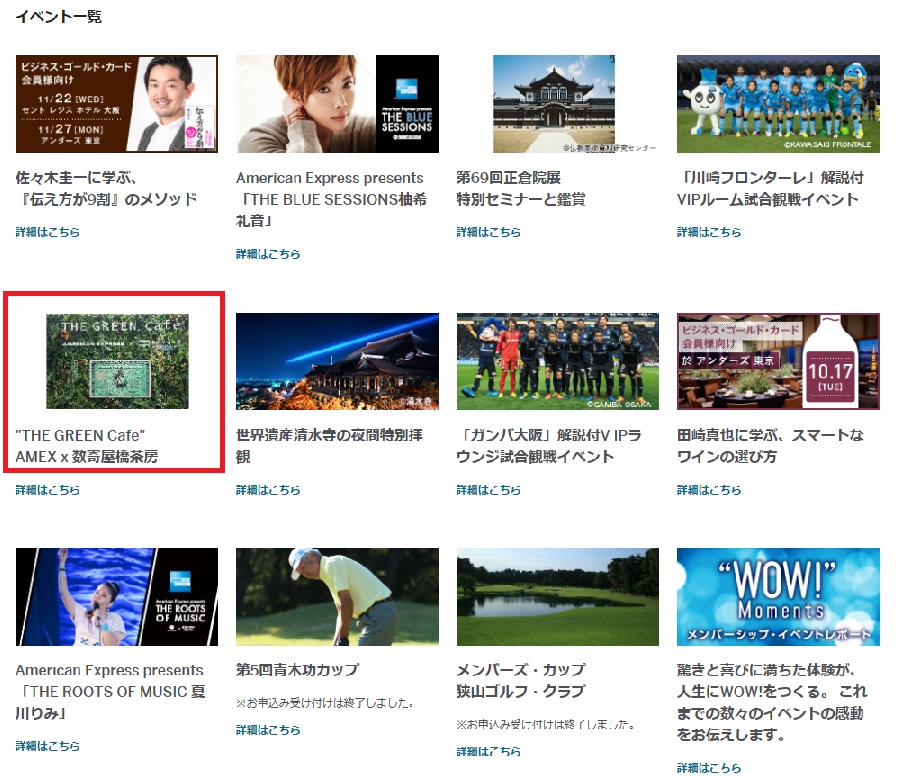
Task: Open the 田崎真也 wine event banner
Action: (778, 361)
